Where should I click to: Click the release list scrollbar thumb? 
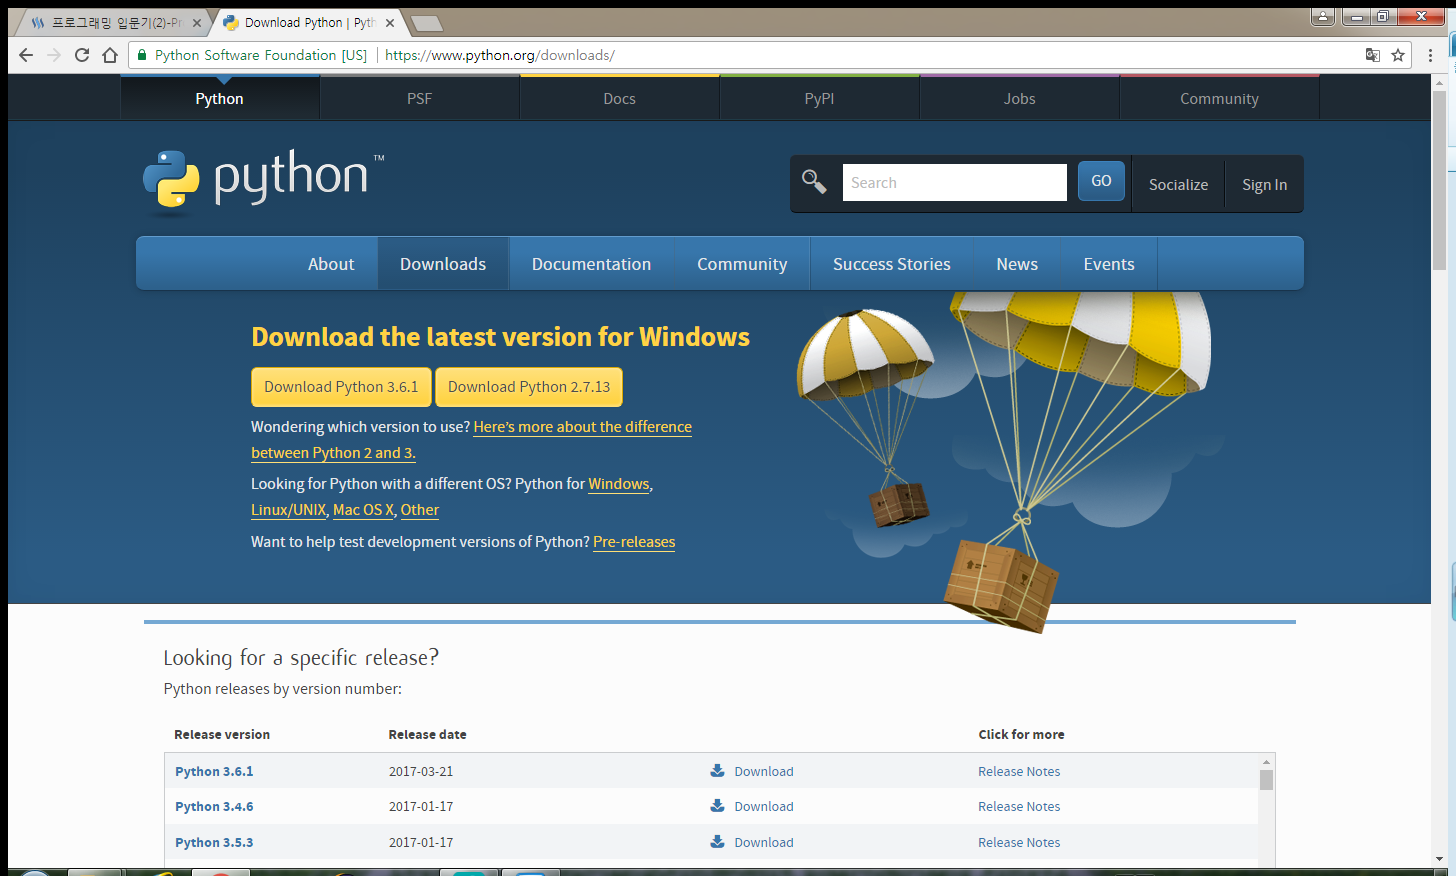(1266, 780)
